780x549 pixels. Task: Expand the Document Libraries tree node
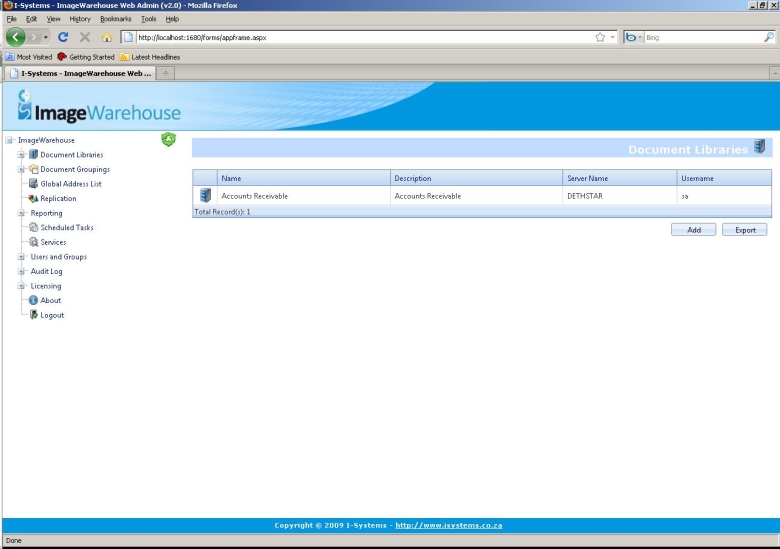(x=21, y=155)
